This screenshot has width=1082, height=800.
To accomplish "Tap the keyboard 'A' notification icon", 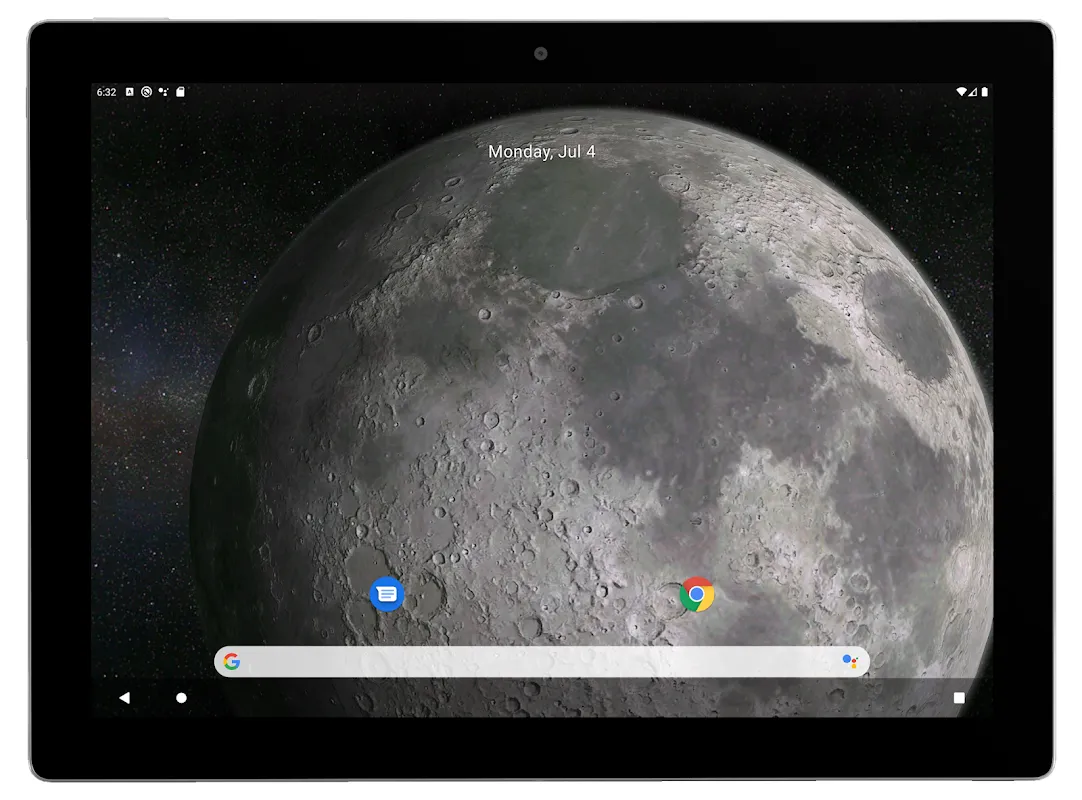I will click(130, 92).
